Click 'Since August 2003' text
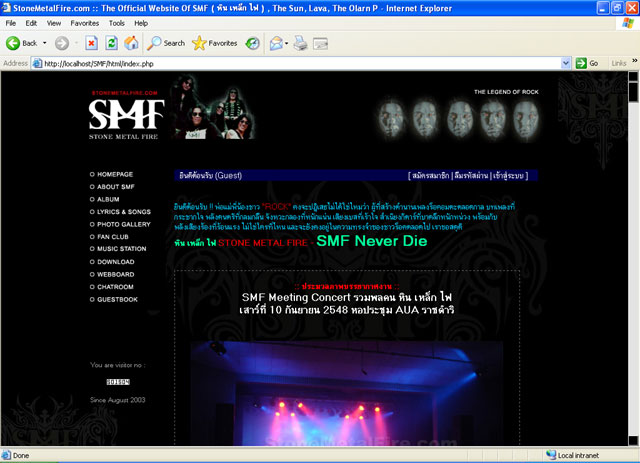Screen dimensions: 640x463 click(x=118, y=400)
